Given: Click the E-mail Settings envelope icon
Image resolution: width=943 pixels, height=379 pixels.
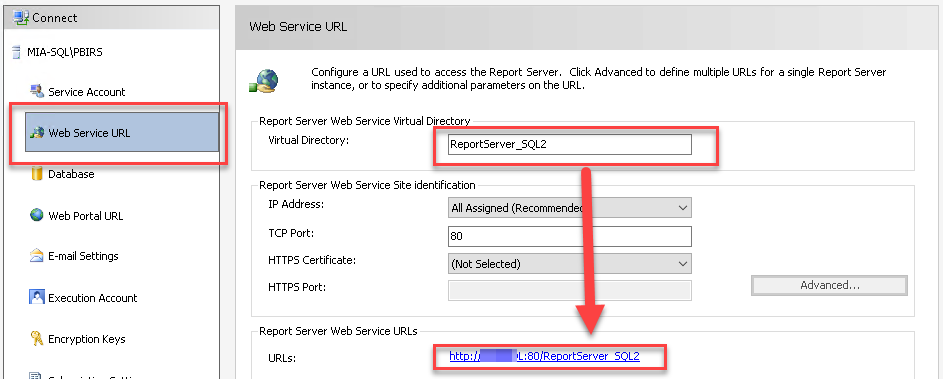Looking at the screenshot, I should coord(37,256).
